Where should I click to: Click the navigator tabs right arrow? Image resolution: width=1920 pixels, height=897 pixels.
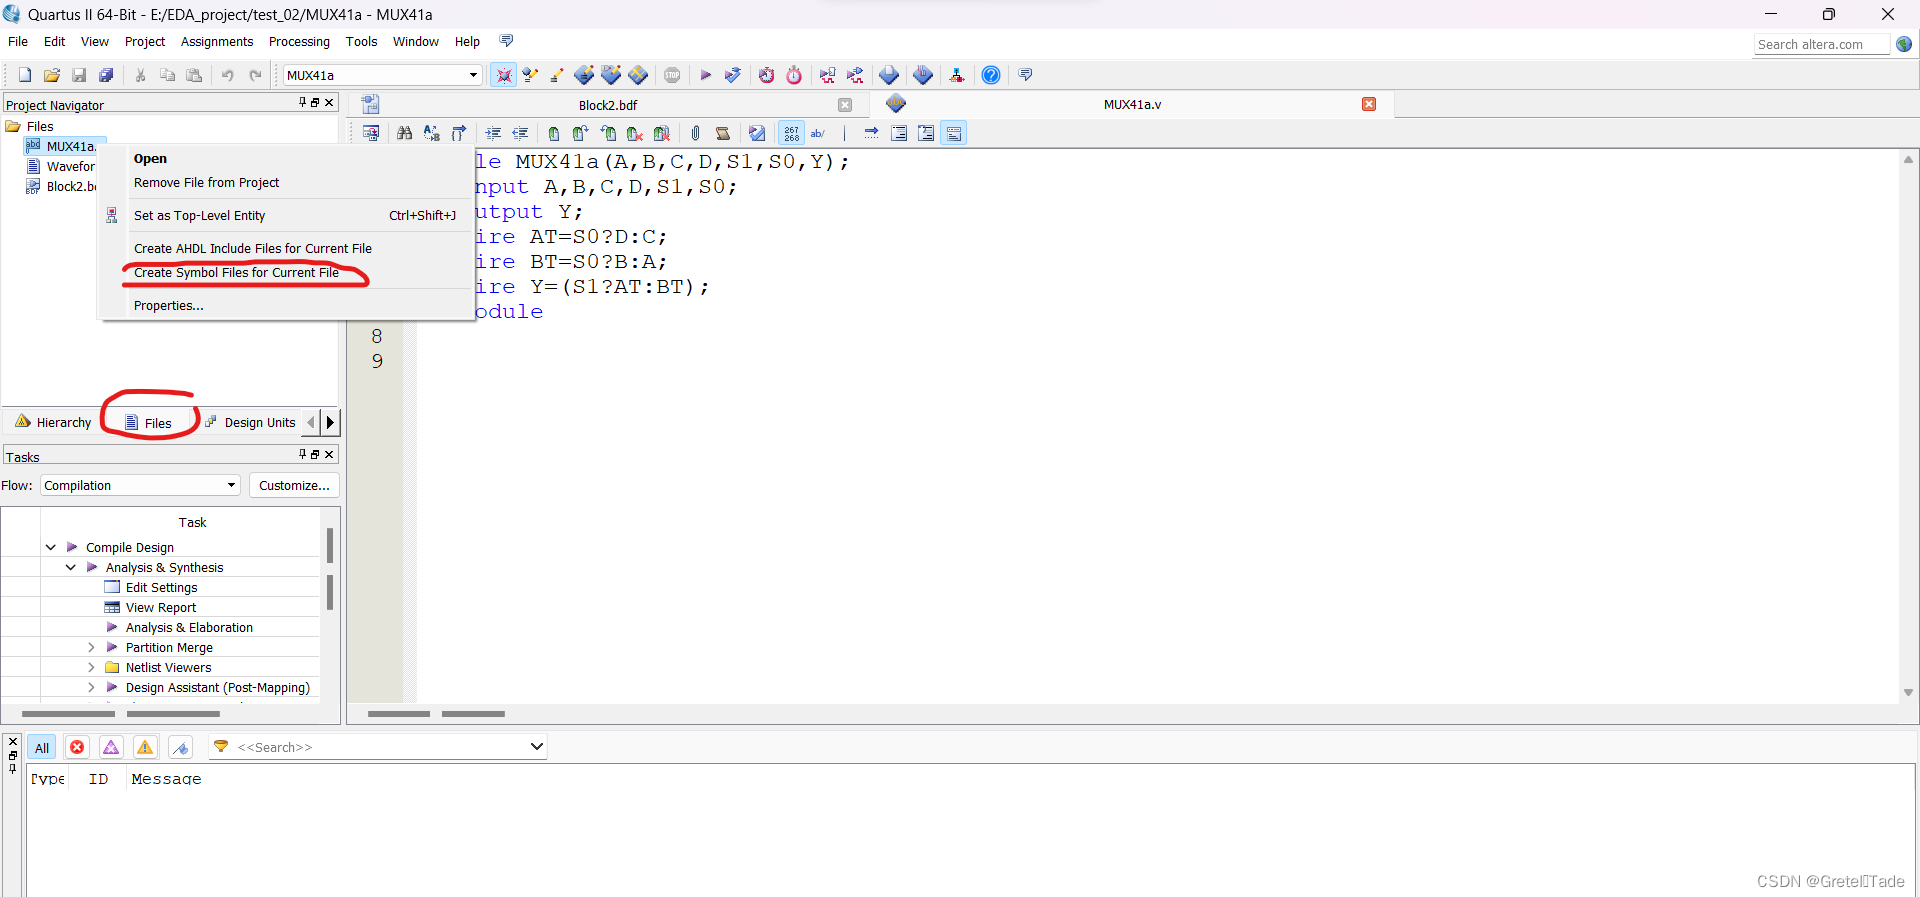pyautogui.click(x=331, y=422)
